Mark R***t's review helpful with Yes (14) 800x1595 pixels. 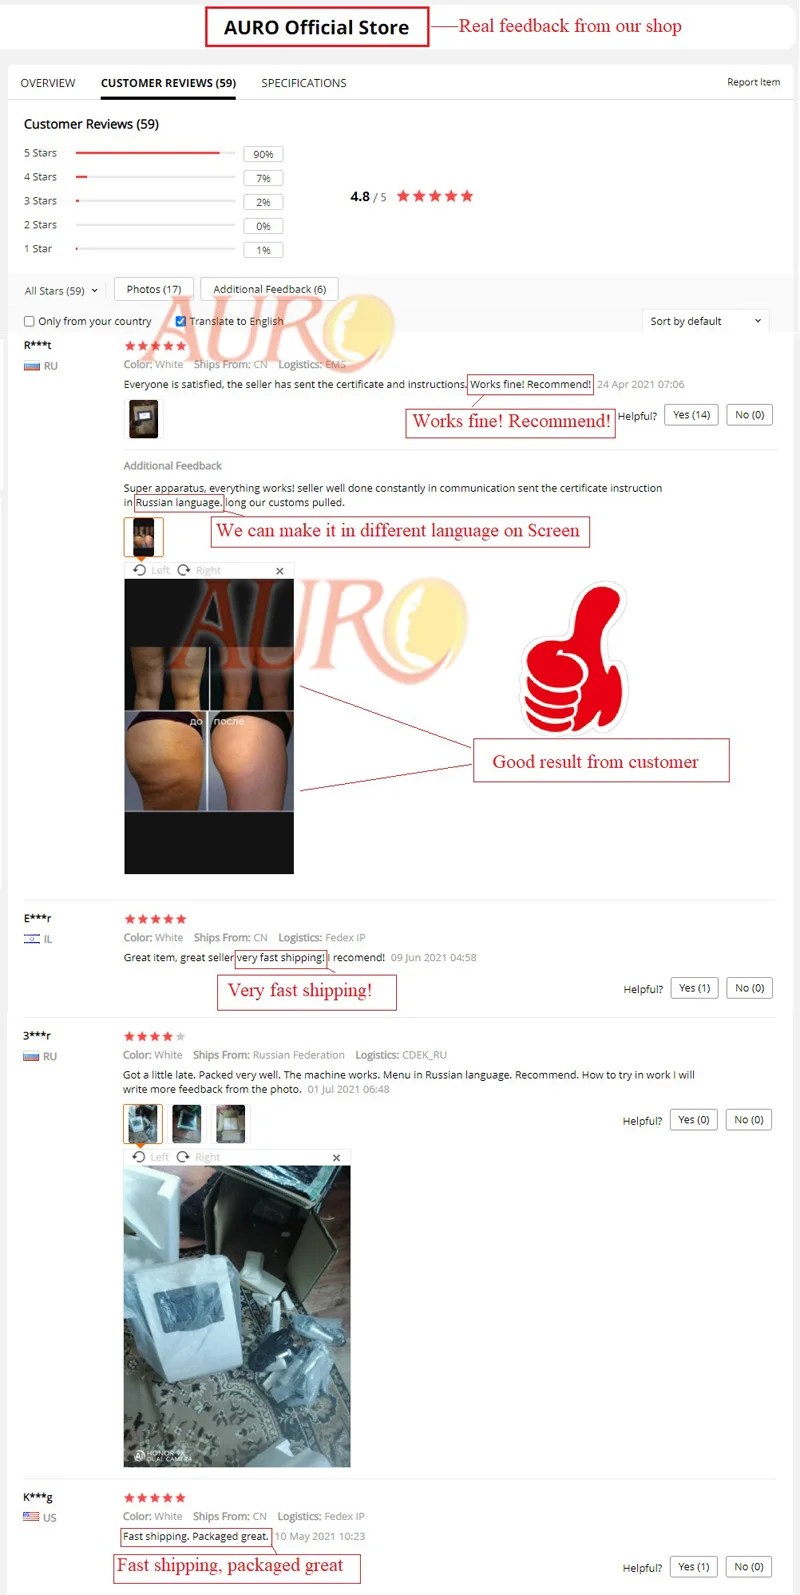tap(692, 415)
